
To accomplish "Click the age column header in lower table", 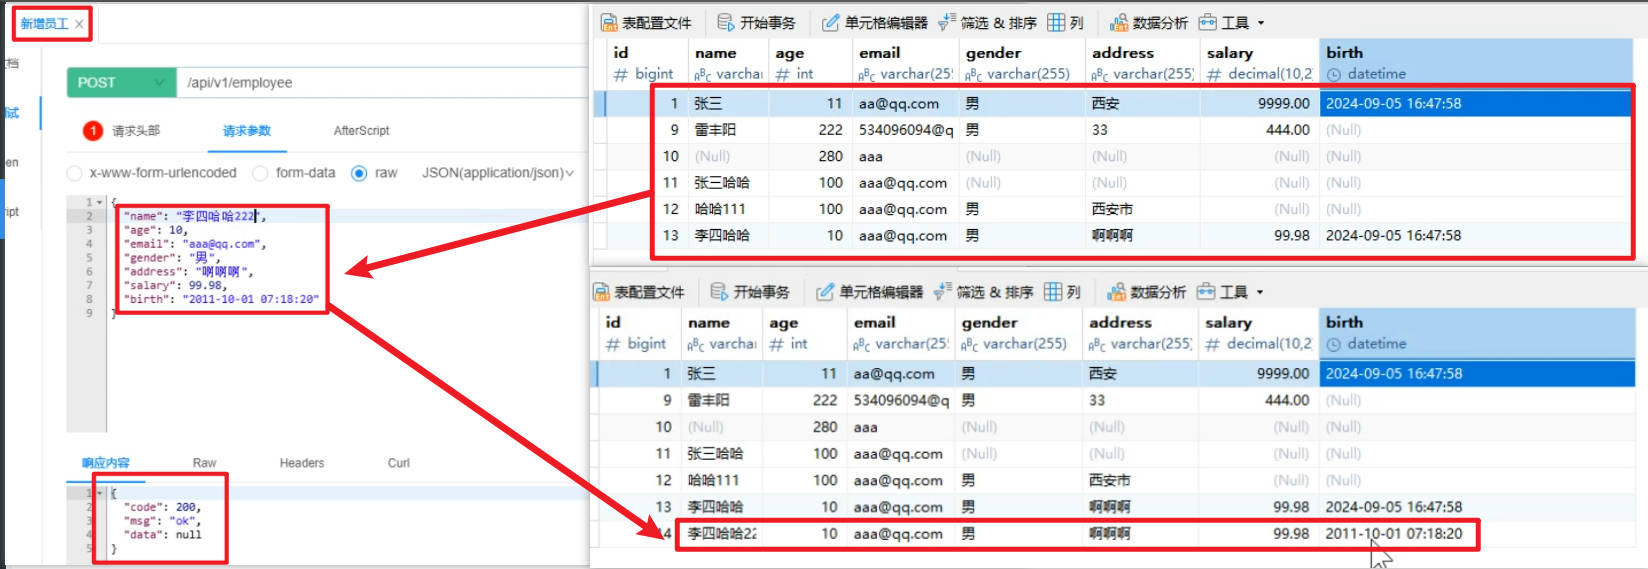I will pos(805,332).
